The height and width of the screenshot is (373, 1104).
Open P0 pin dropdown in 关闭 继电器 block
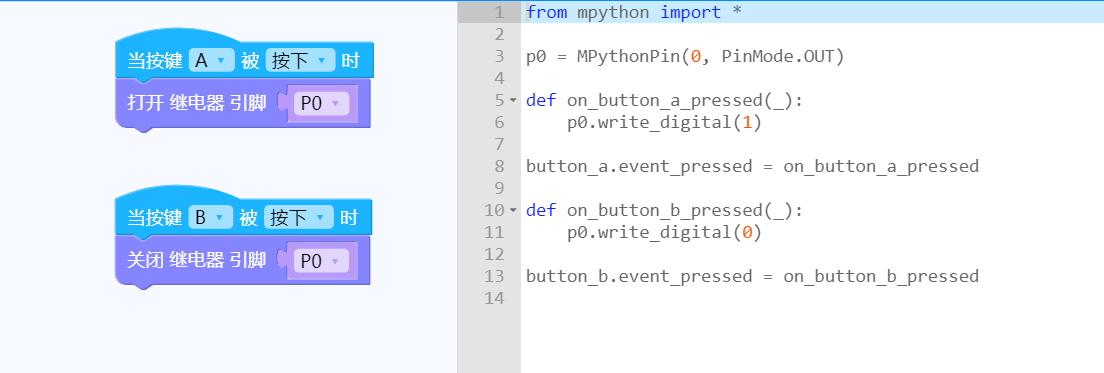coord(321,261)
